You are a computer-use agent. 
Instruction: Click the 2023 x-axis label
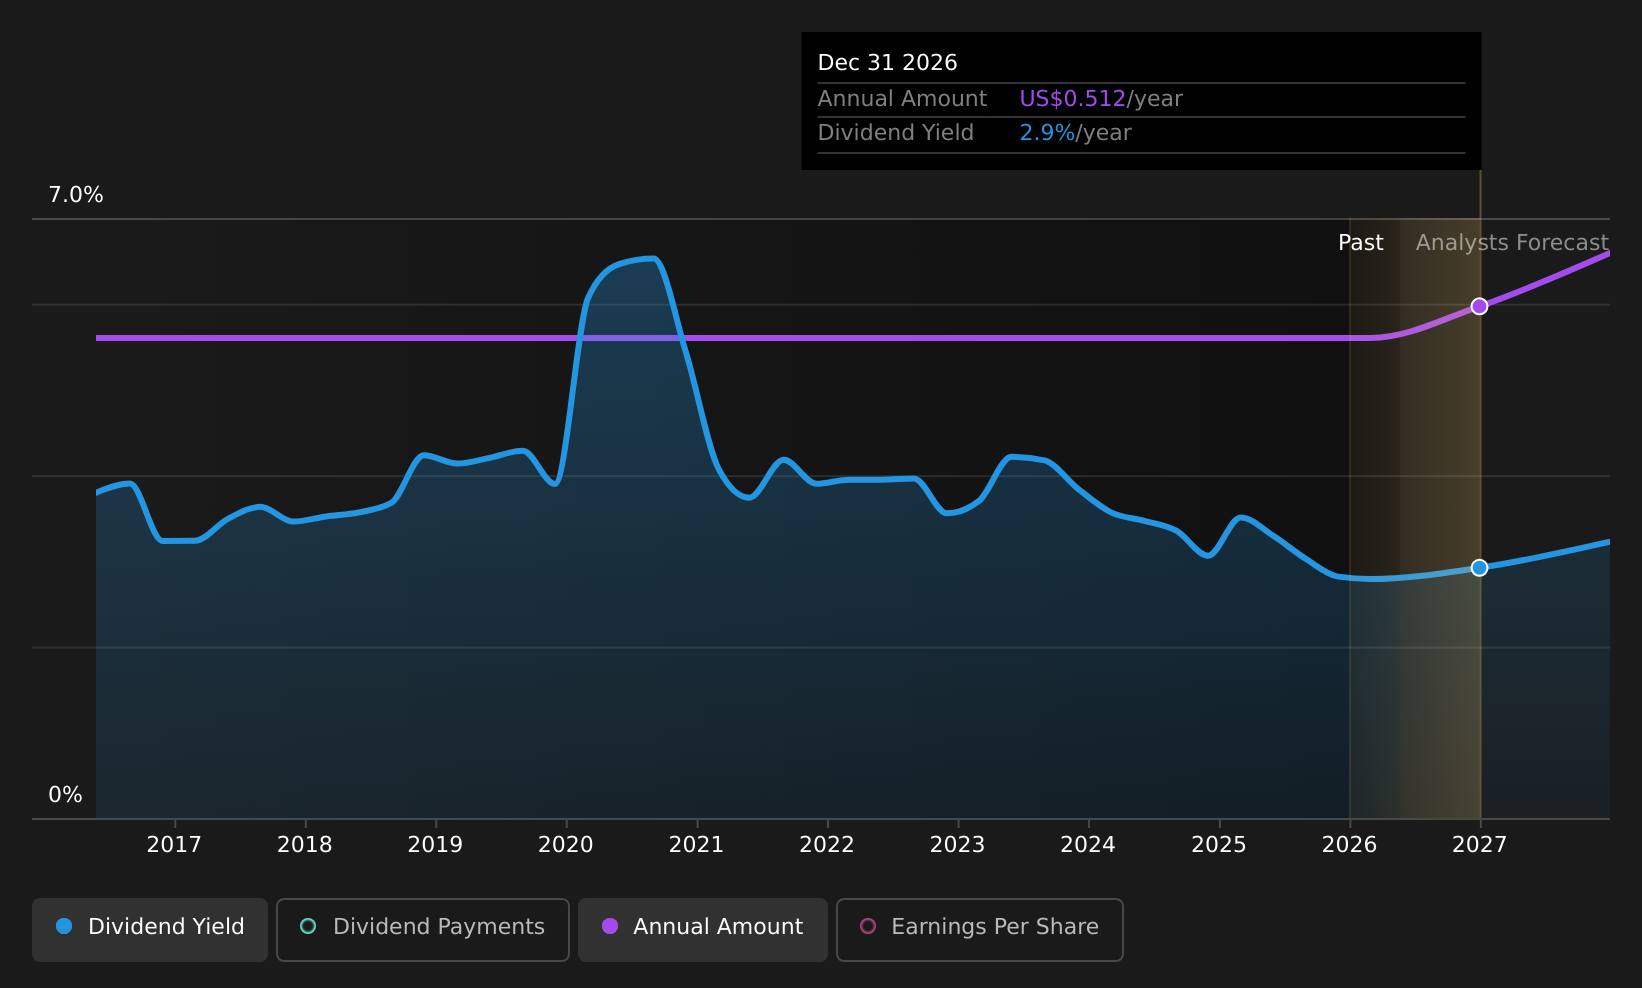point(958,845)
